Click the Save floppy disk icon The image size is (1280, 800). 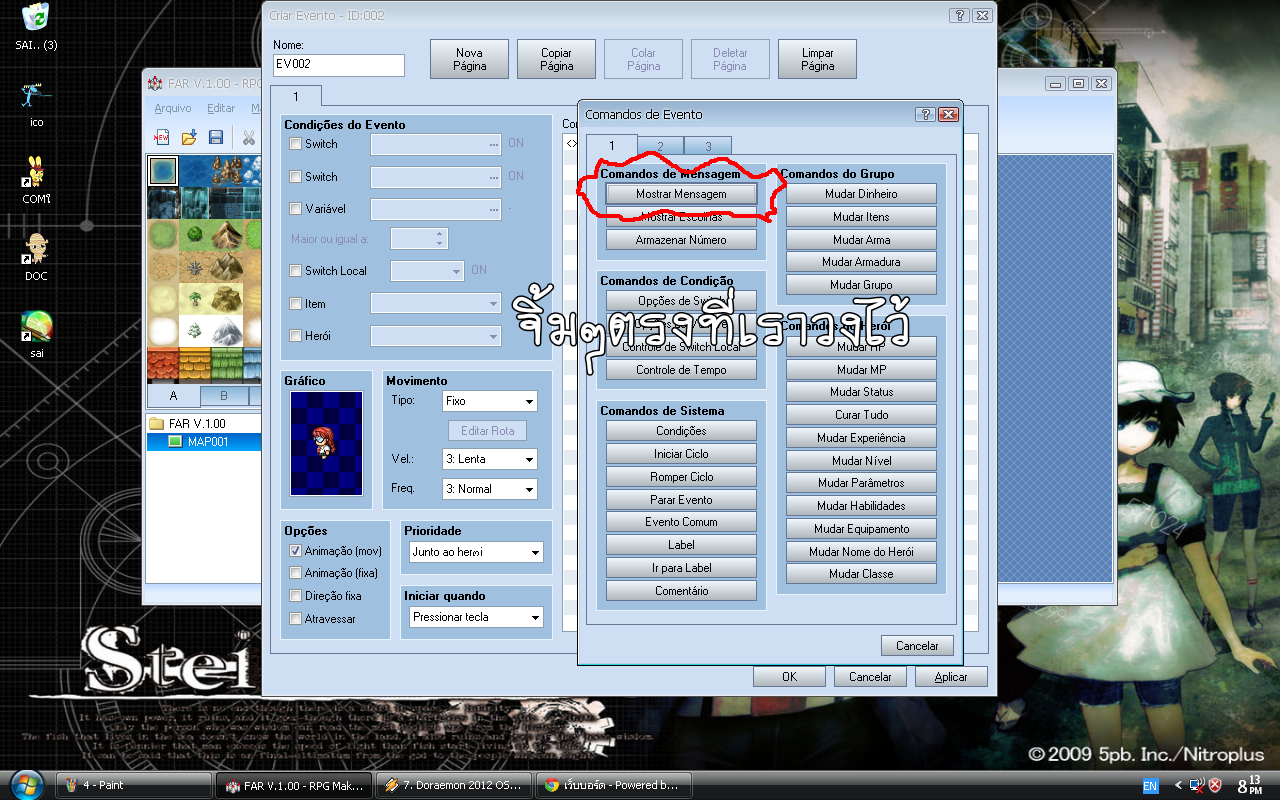(215, 136)
